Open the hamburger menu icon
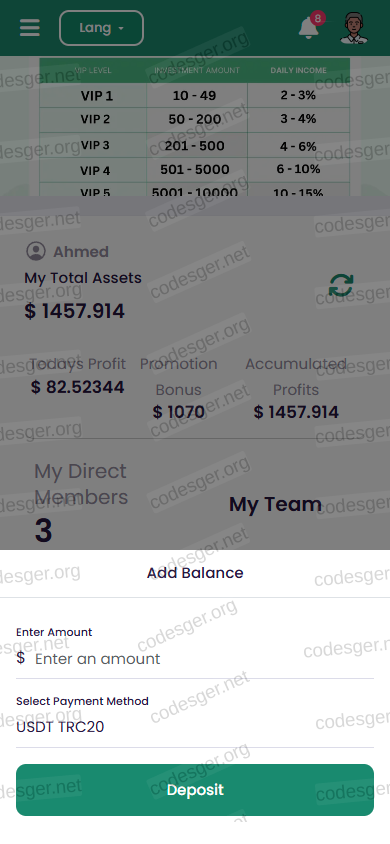 (x=30, y=28)
